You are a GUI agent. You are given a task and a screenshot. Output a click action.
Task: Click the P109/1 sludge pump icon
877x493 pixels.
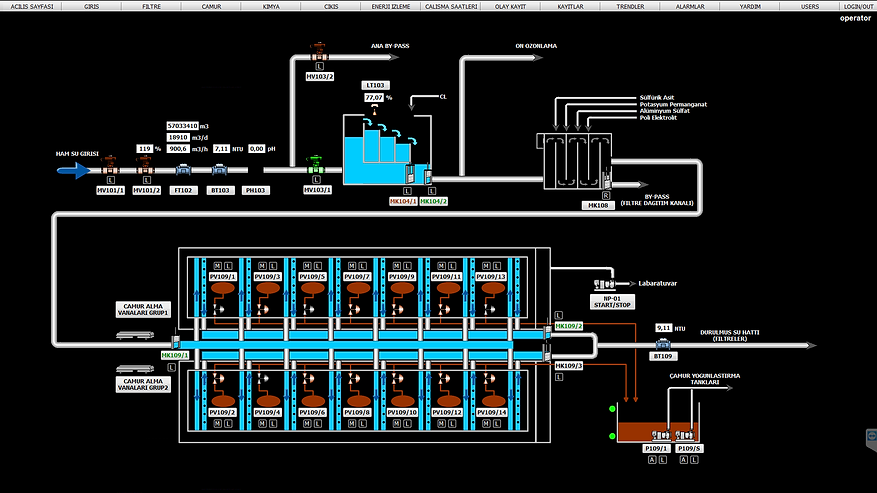655,436
